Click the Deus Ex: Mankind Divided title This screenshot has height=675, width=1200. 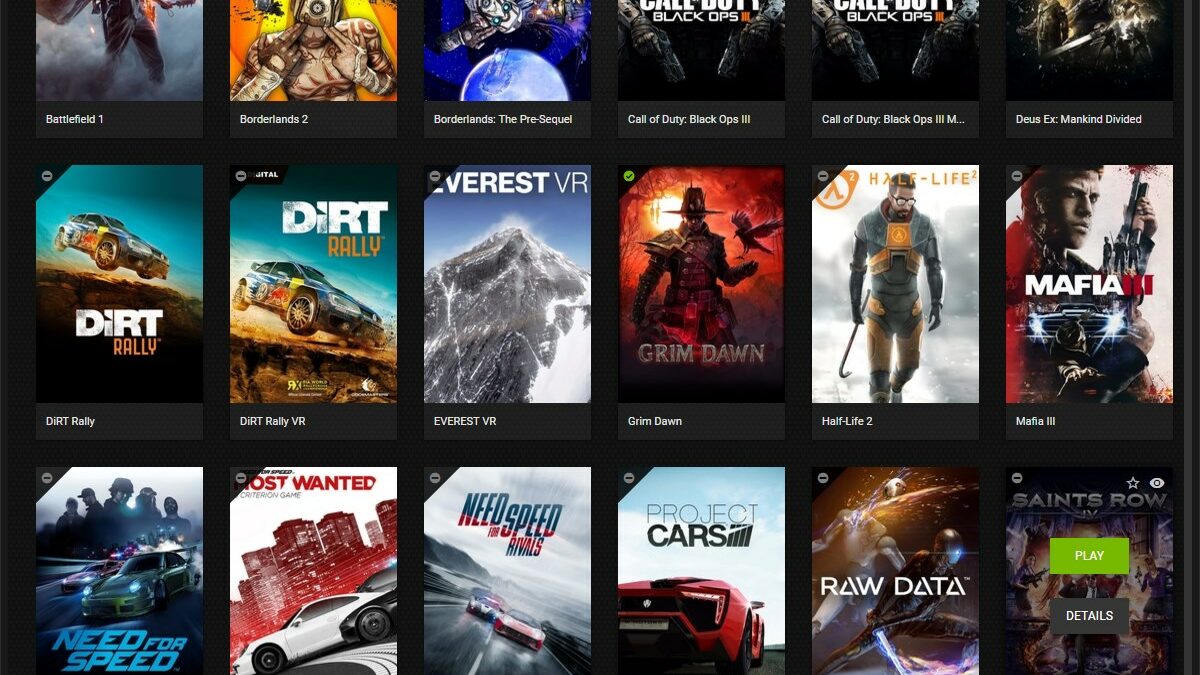pyautogui.click(x=1079, y=119)
